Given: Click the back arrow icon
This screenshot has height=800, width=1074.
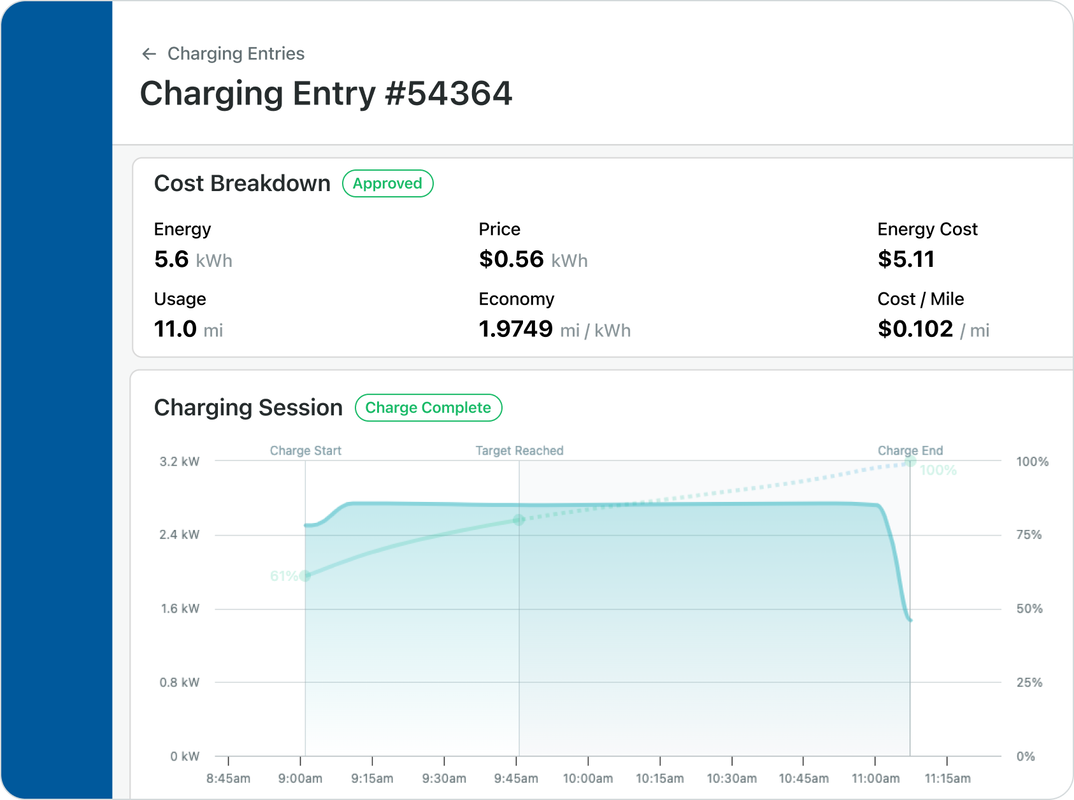Looking at the screenshot, I should click(149, 54).
